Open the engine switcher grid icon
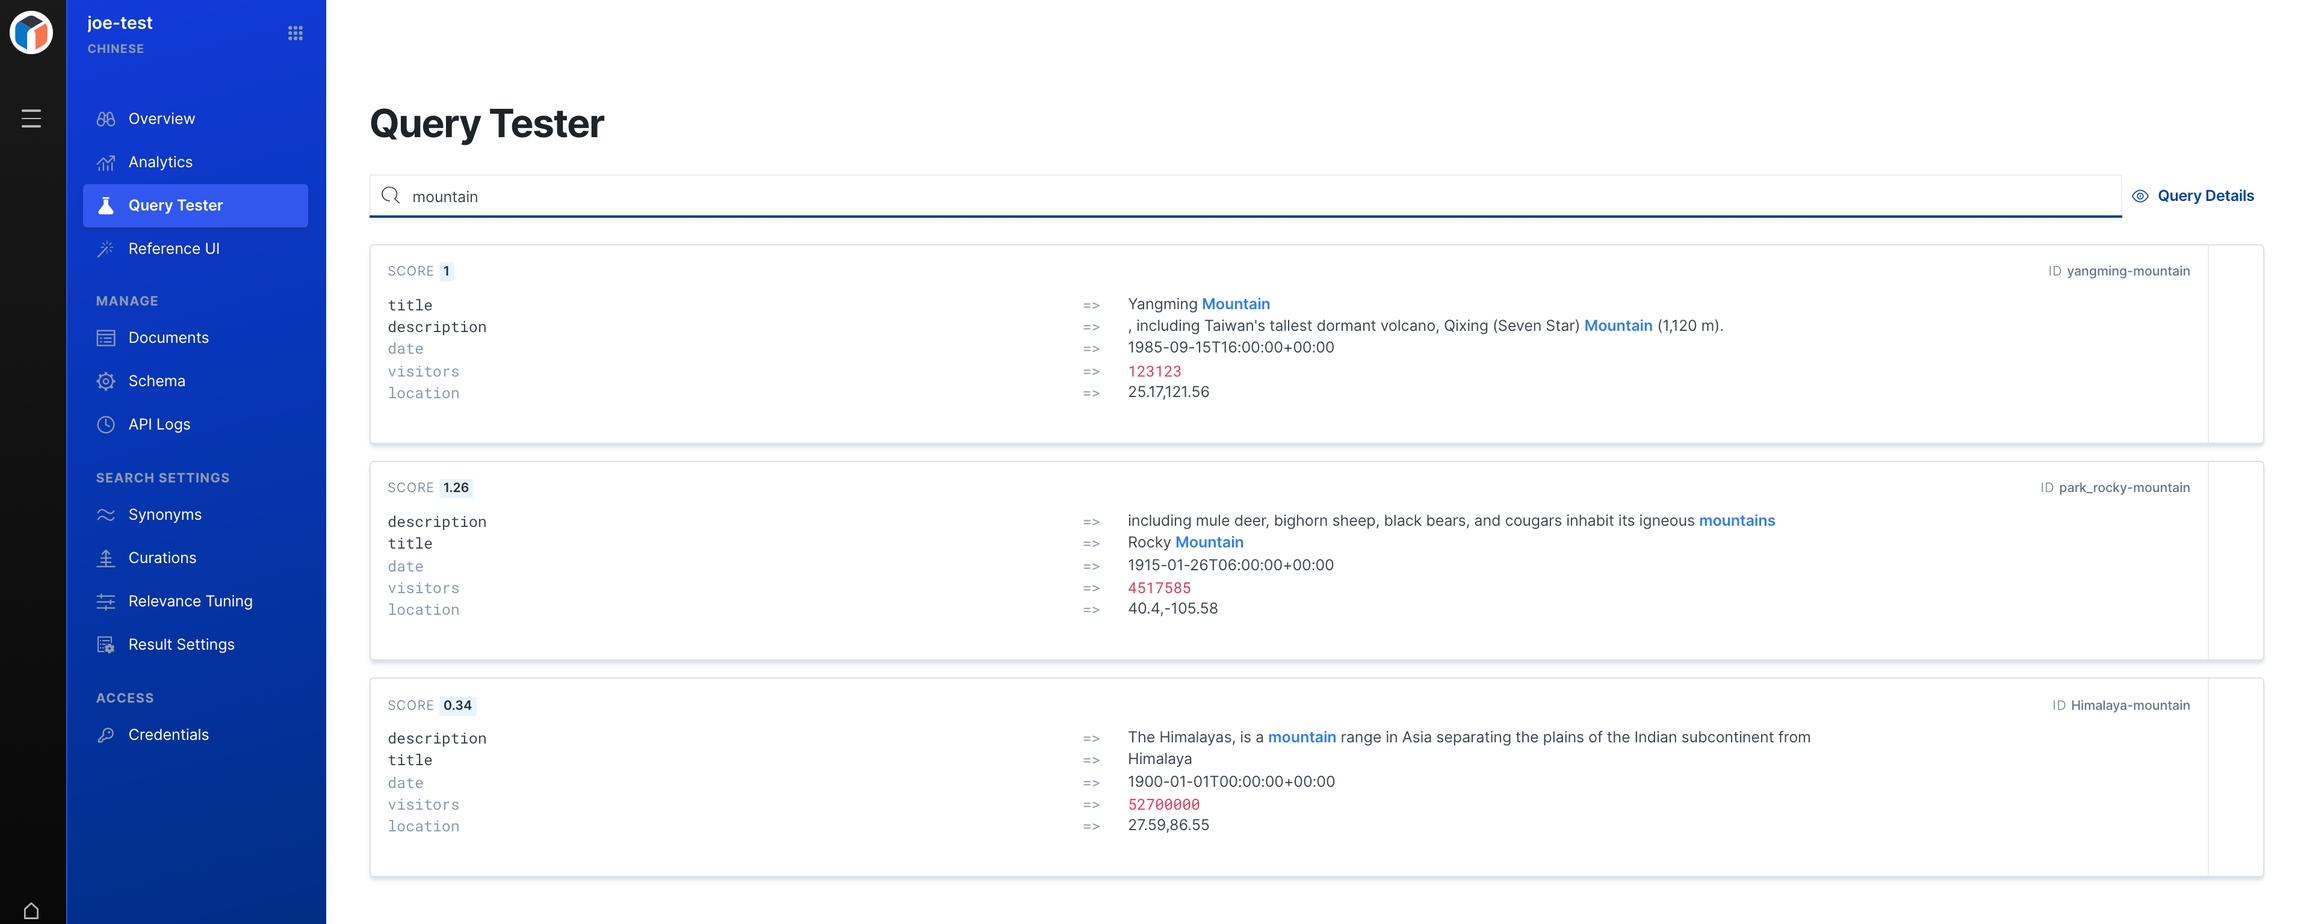Viewport: 2304px width, 924px height. pos(295,33)
